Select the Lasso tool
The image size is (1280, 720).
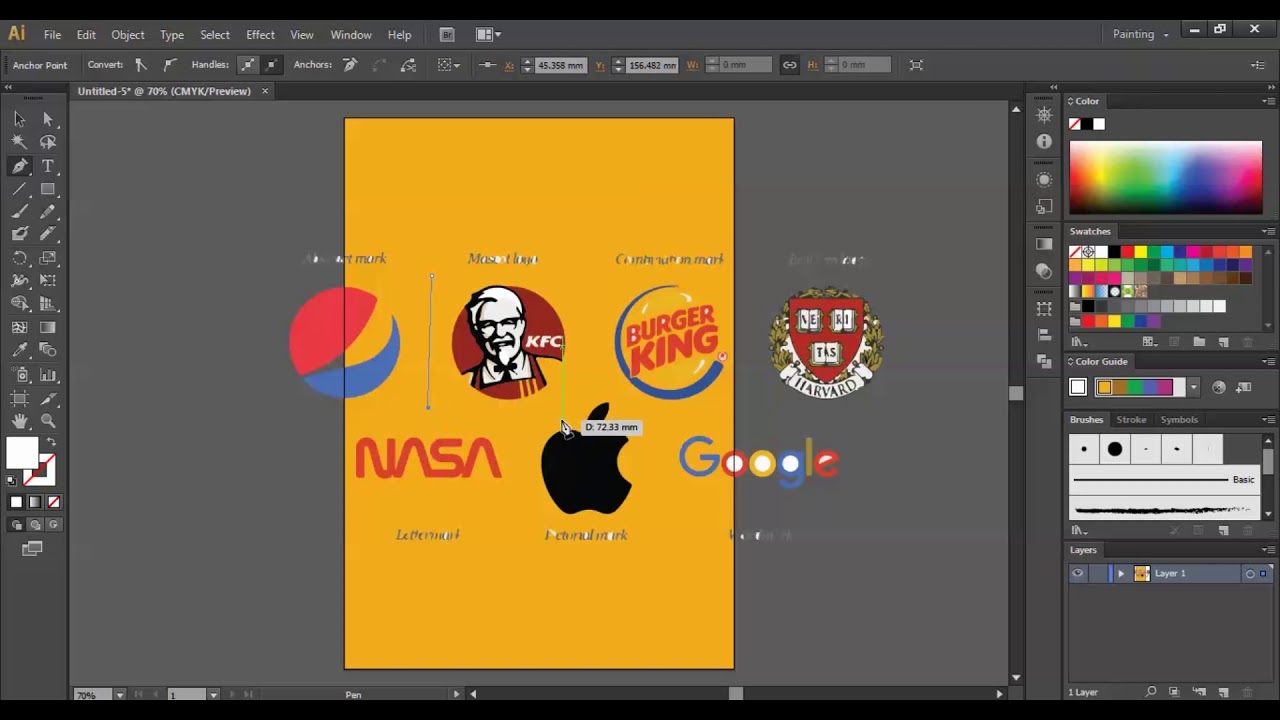[x=47, y=142]
